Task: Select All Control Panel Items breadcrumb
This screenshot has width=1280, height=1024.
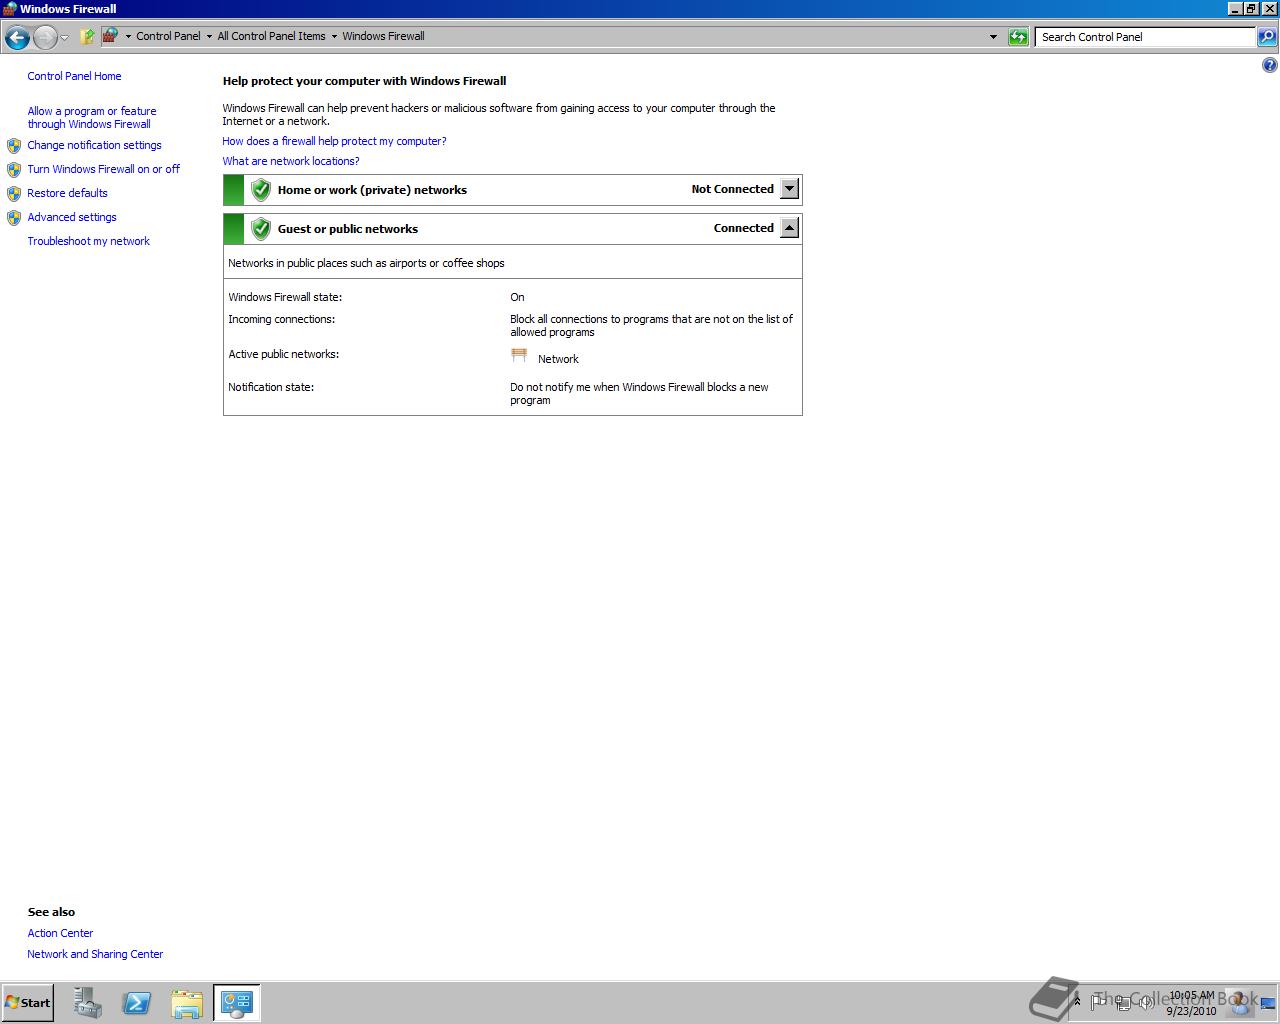Action: 271,36
